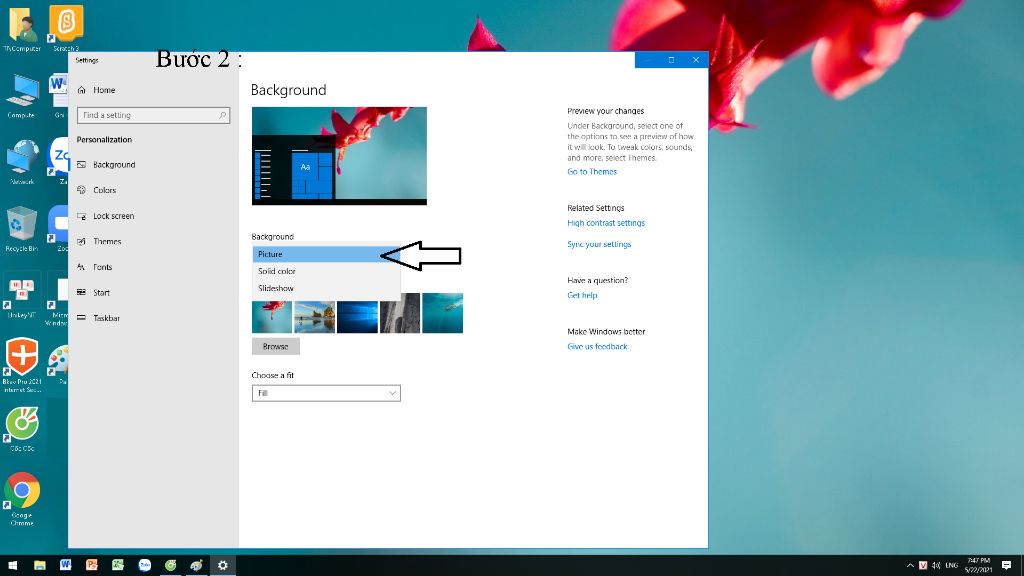Open PowerPoint from the taskbar
Viewport: 1024px width, 576px height.
point(90,565)
